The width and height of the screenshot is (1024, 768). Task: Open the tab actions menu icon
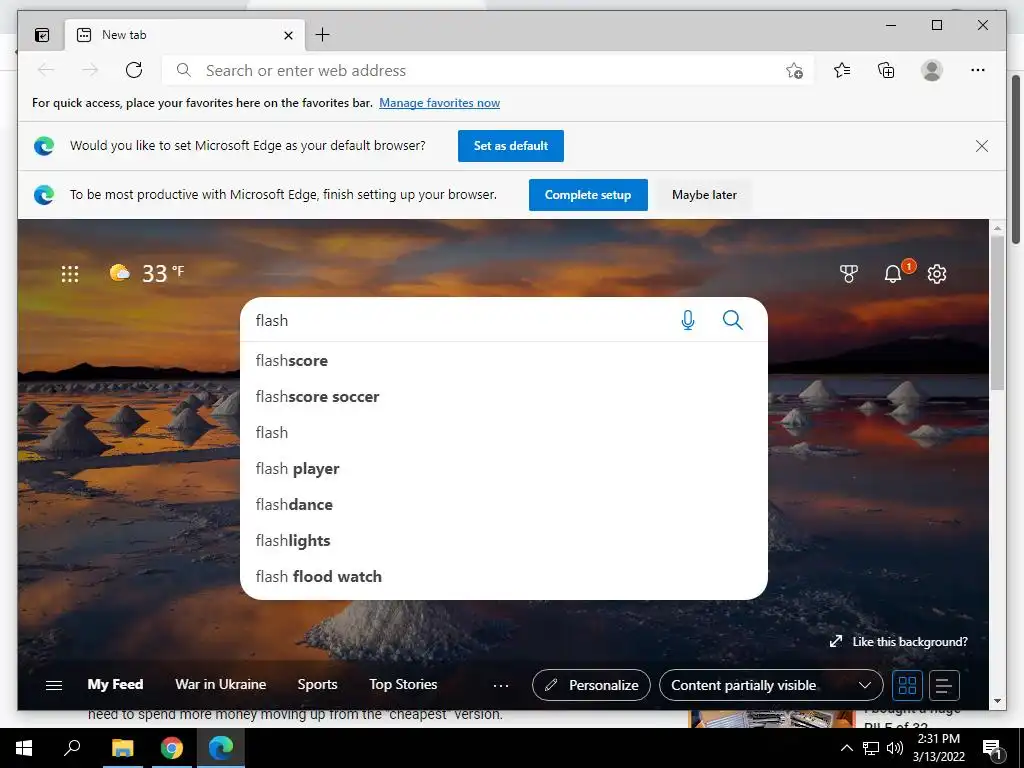42,35
